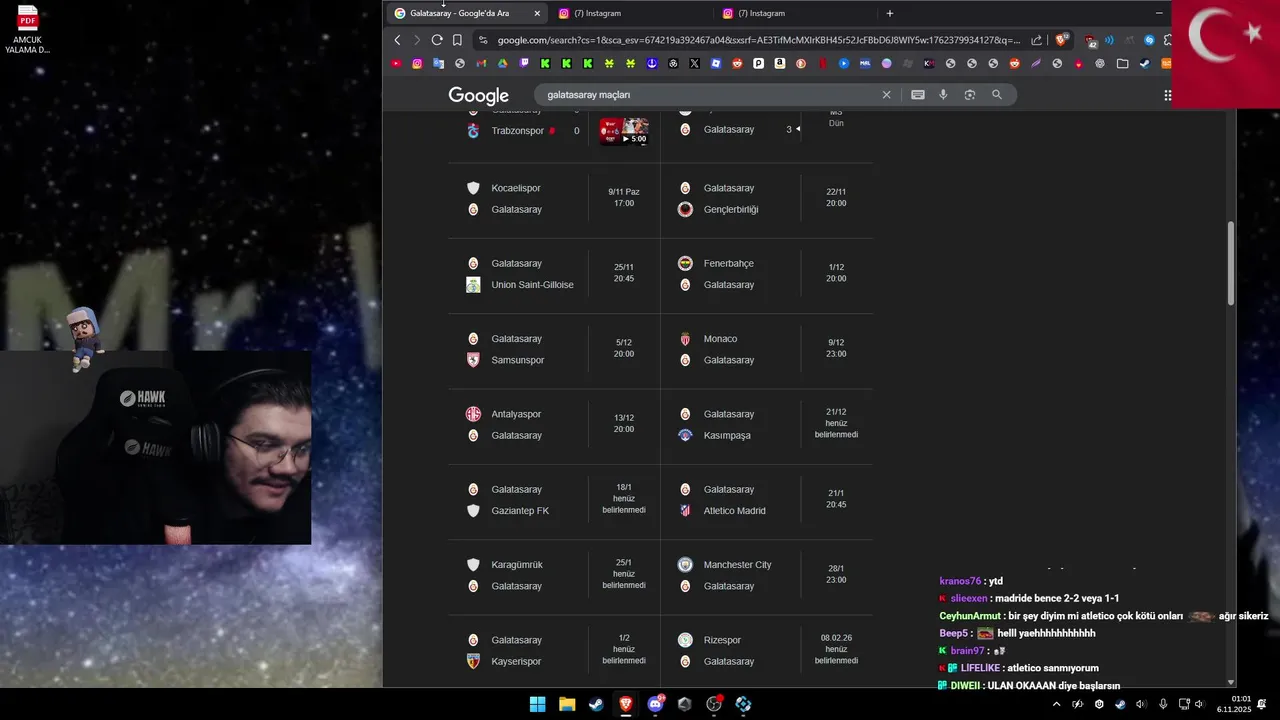Open the notification bell in system tray
Image resolution: width=1280 pixels, height=720 pixels.
pos(1262,704)
